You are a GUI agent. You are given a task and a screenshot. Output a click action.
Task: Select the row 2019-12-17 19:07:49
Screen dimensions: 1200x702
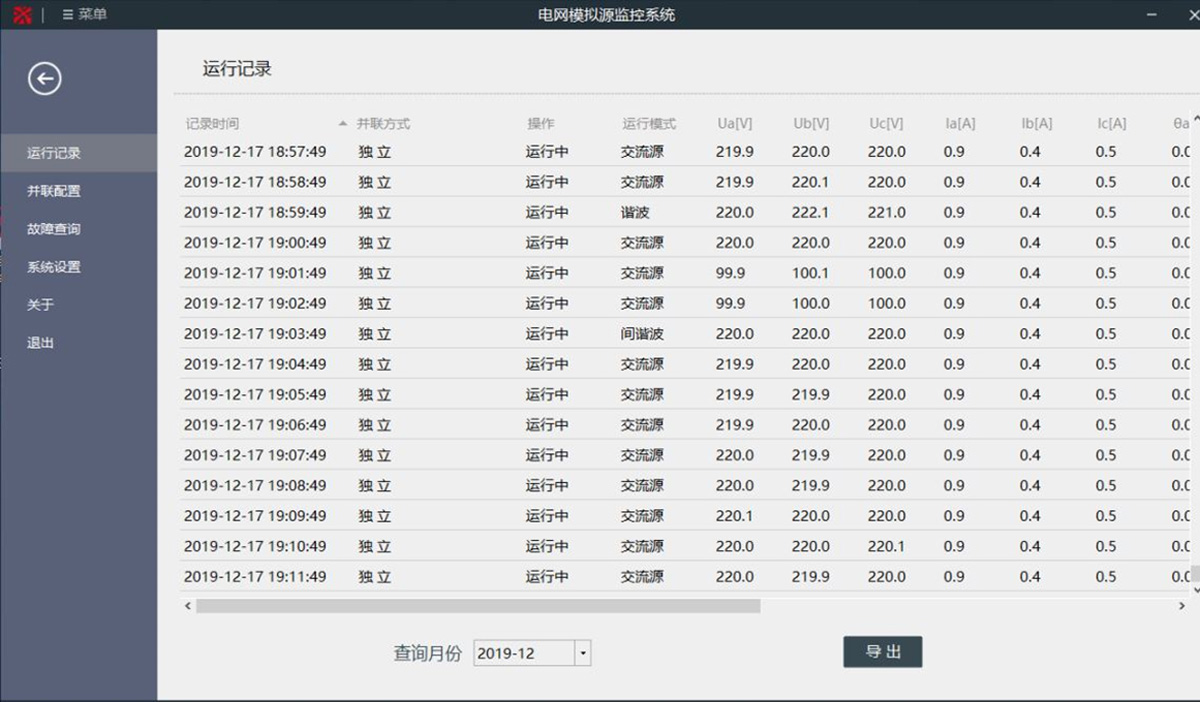[686, 455]
